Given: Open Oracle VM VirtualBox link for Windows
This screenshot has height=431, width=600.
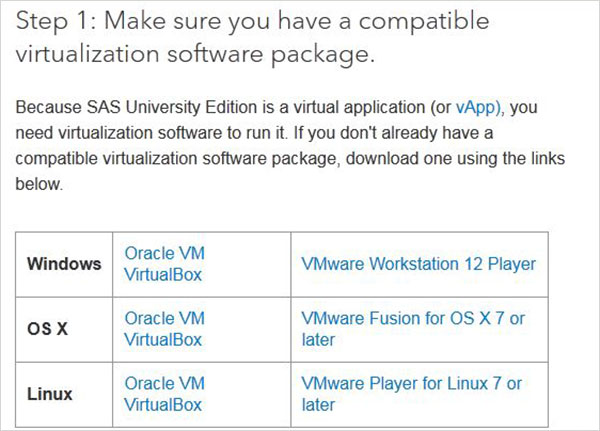Looking at the screenshot, I should click(x=163, y=263).
